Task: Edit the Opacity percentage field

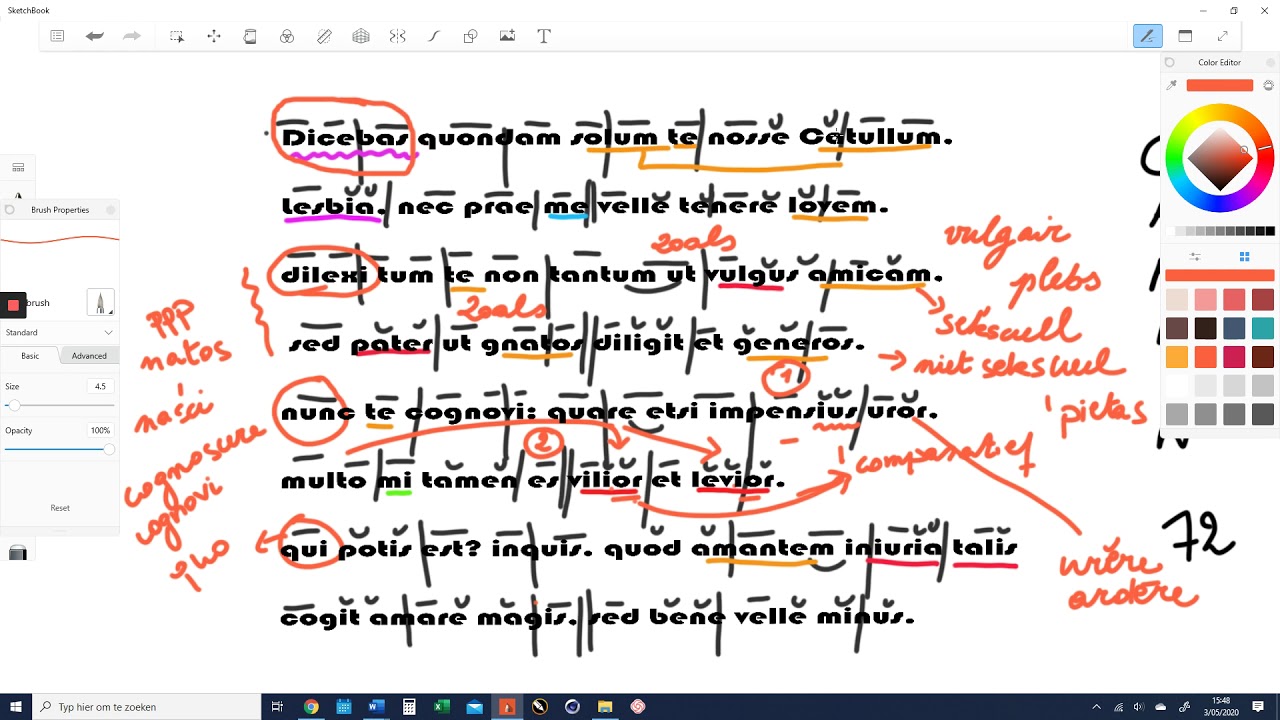Action: [x=100, y=430]
